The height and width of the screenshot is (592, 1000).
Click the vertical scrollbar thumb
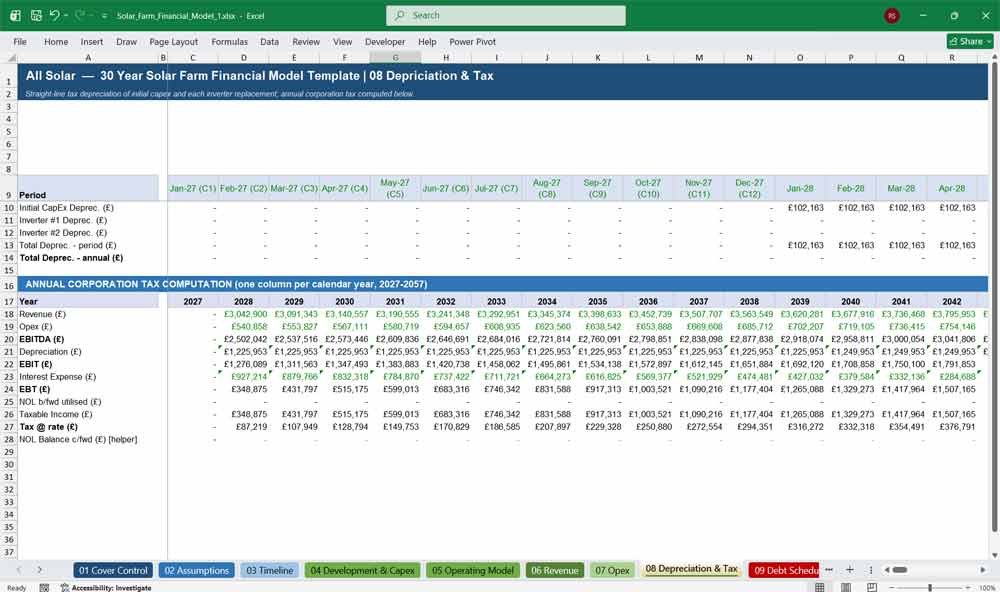994,297
